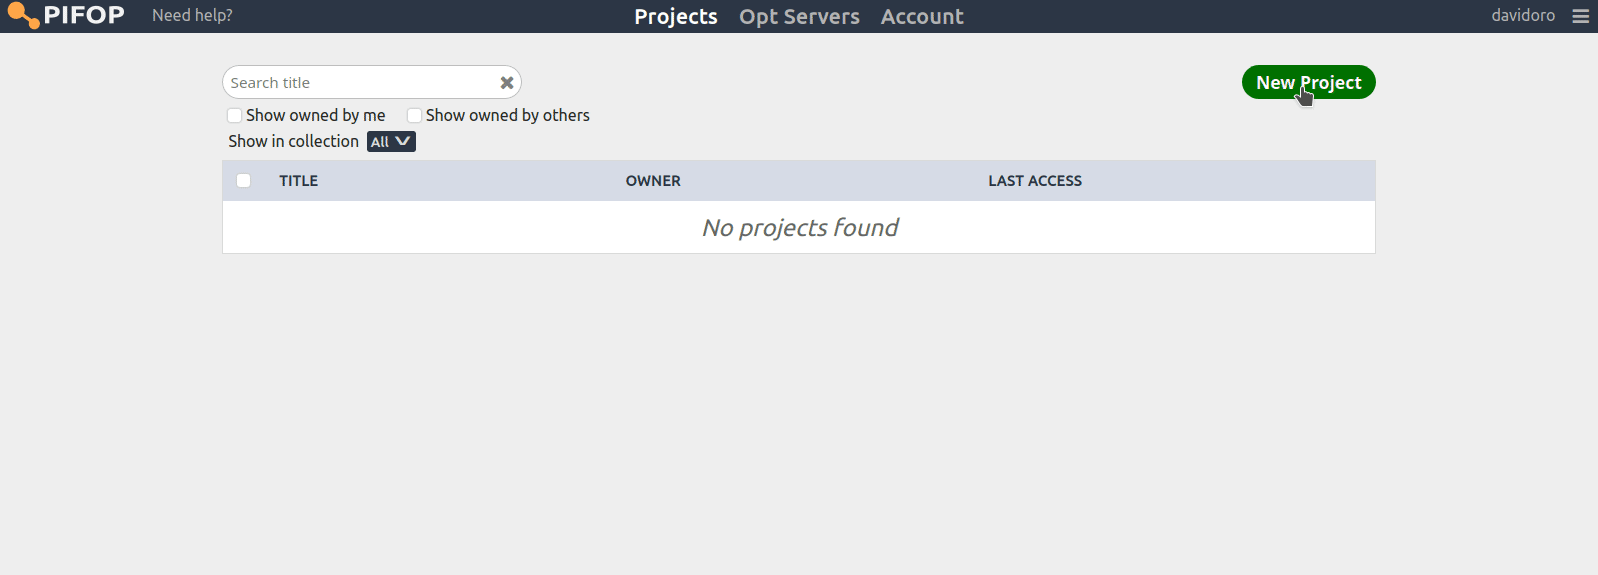
Task: Create a project with New Project
Action: pyautogui.click(x=1308, y=82)
